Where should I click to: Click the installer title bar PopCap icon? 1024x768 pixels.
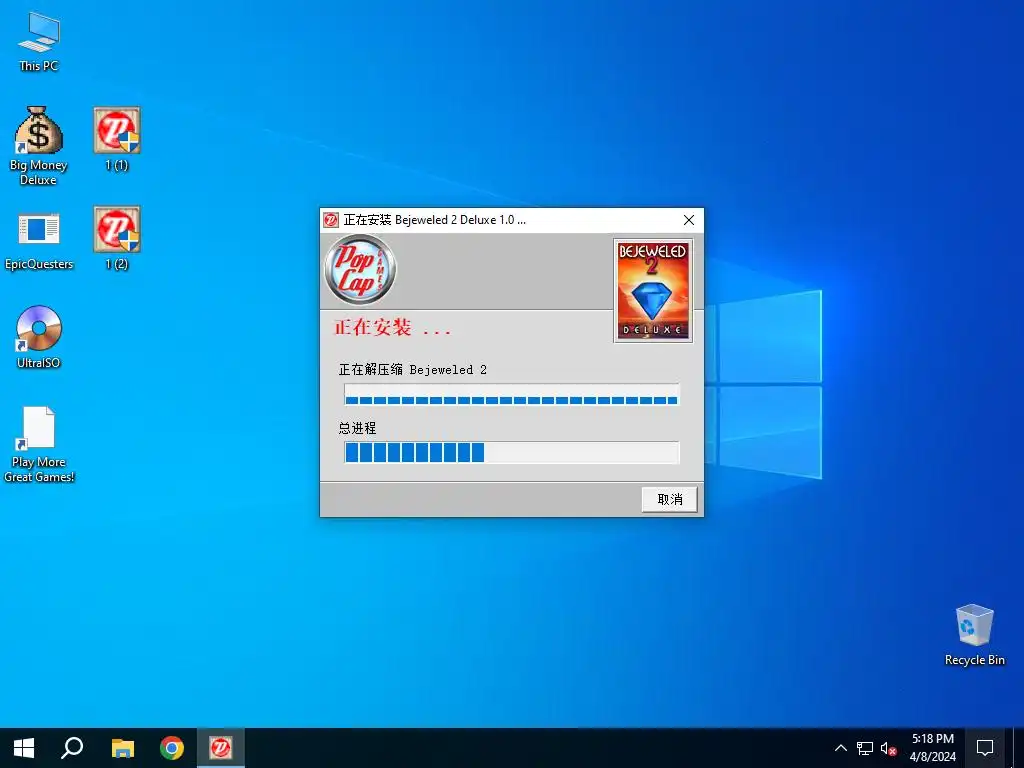click(x=331, y=220)
